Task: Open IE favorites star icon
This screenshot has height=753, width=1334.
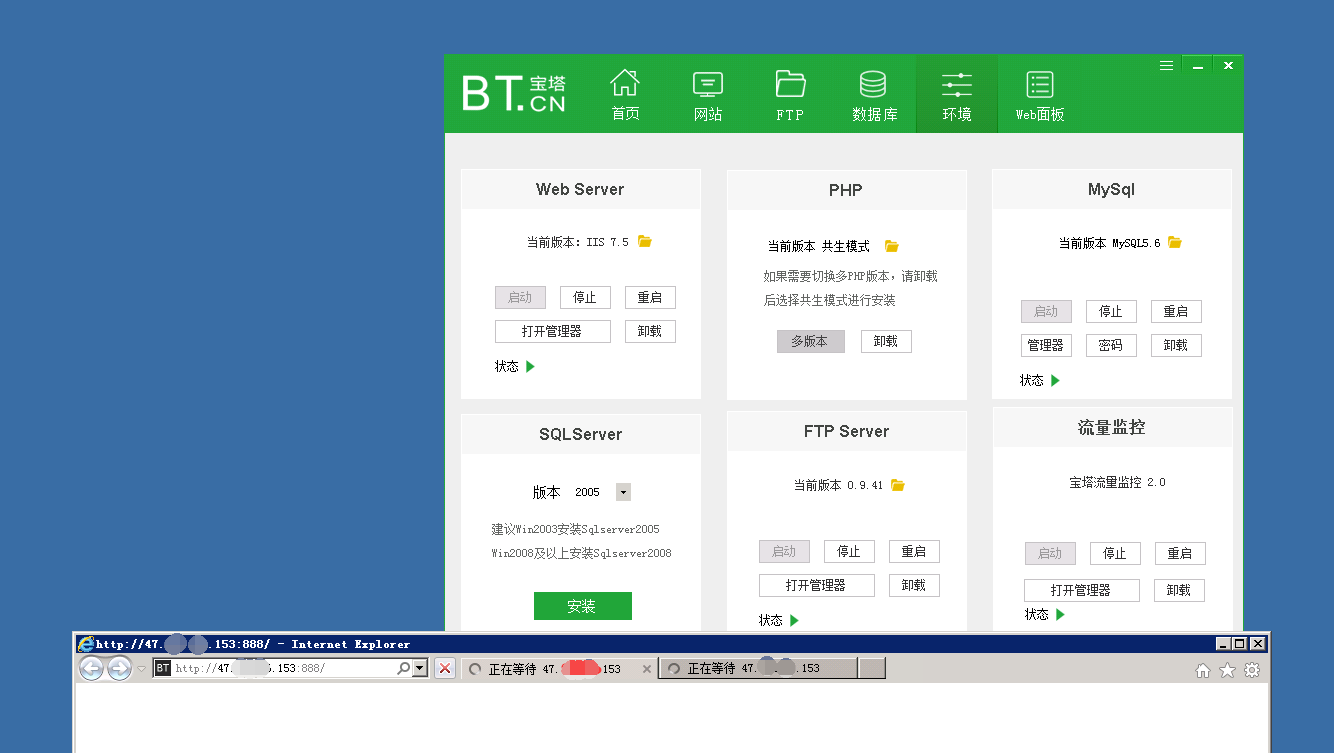Action: 1227,670
